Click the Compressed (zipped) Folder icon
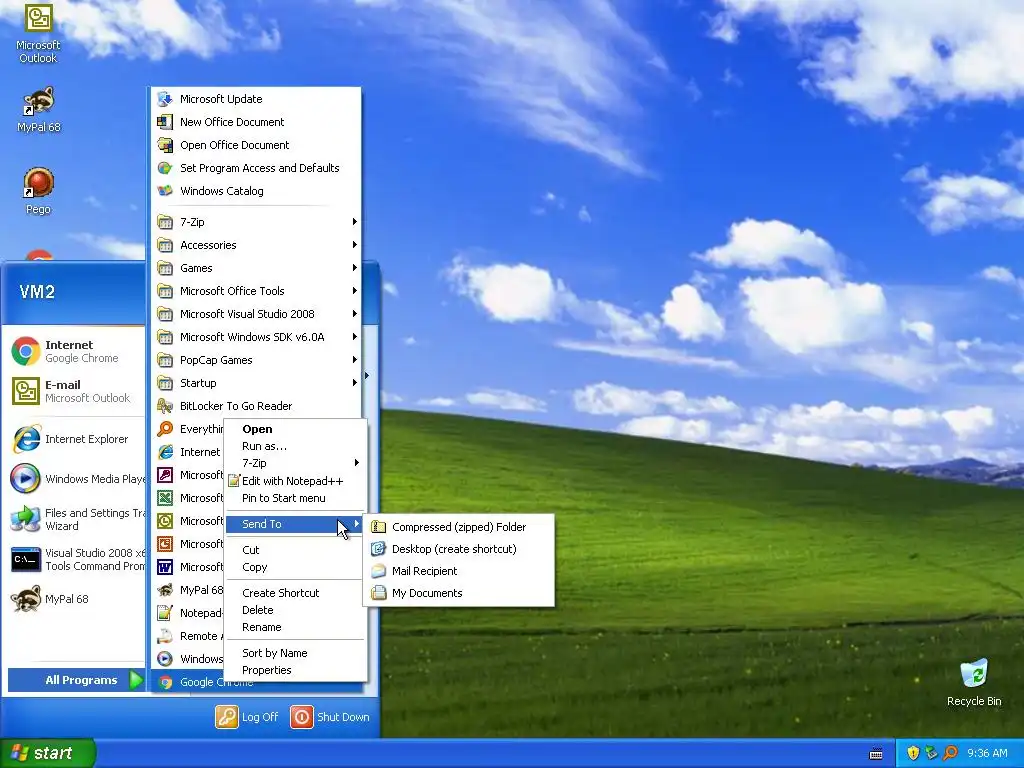 point(378,527)
